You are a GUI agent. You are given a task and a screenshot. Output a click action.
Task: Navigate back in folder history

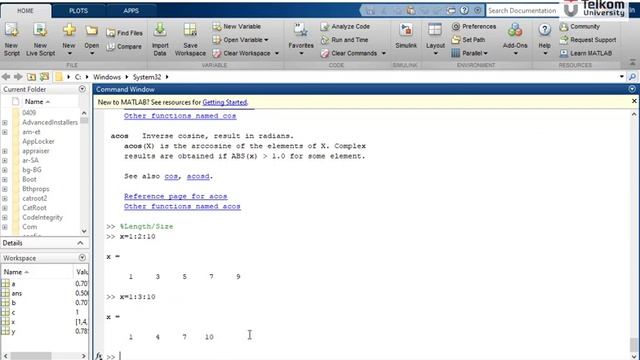click(x=6, y=77)
